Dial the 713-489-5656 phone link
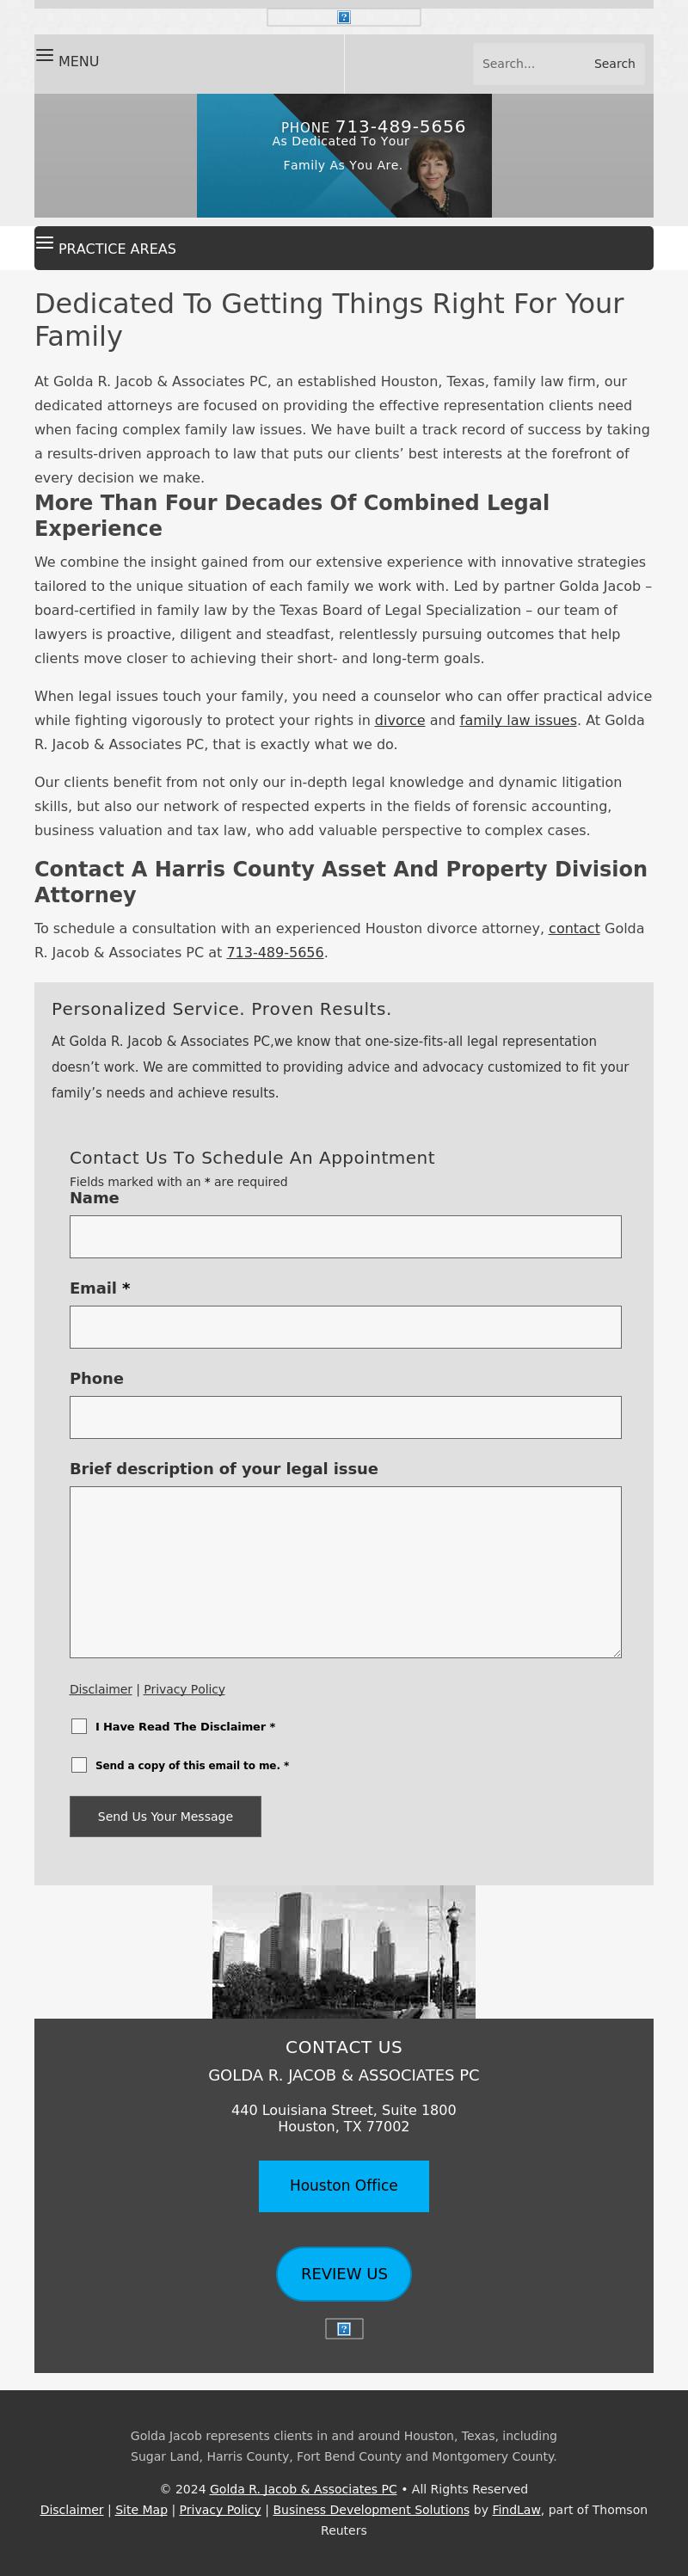Screen dimensions: 688x2576 [275, 952]
